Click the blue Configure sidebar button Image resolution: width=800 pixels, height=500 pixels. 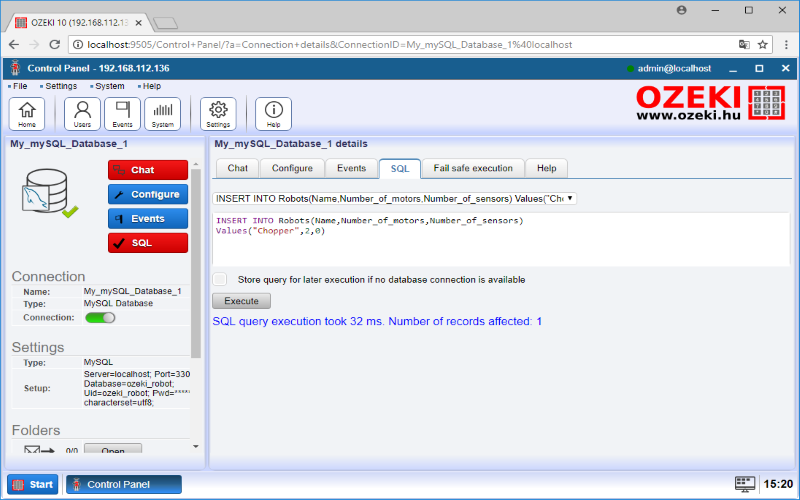point(148,194)
